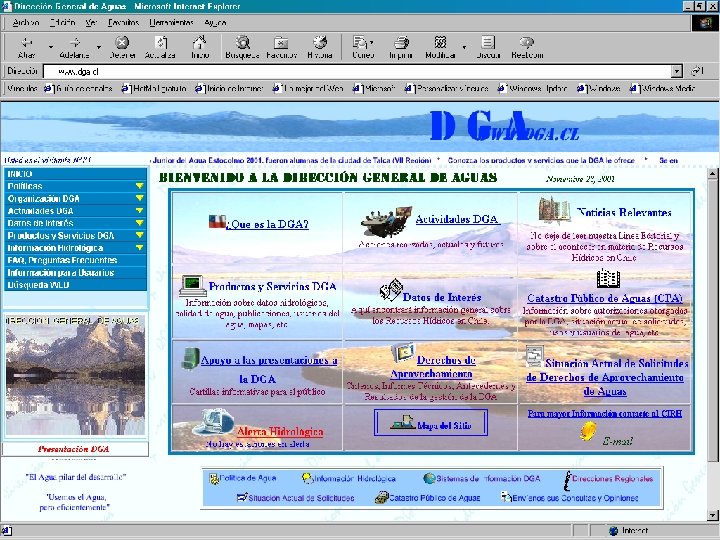The width and height of the screenshot is (720, 540).
Task: Expand the Políticas menu arrow
Action: click(140, 186)
